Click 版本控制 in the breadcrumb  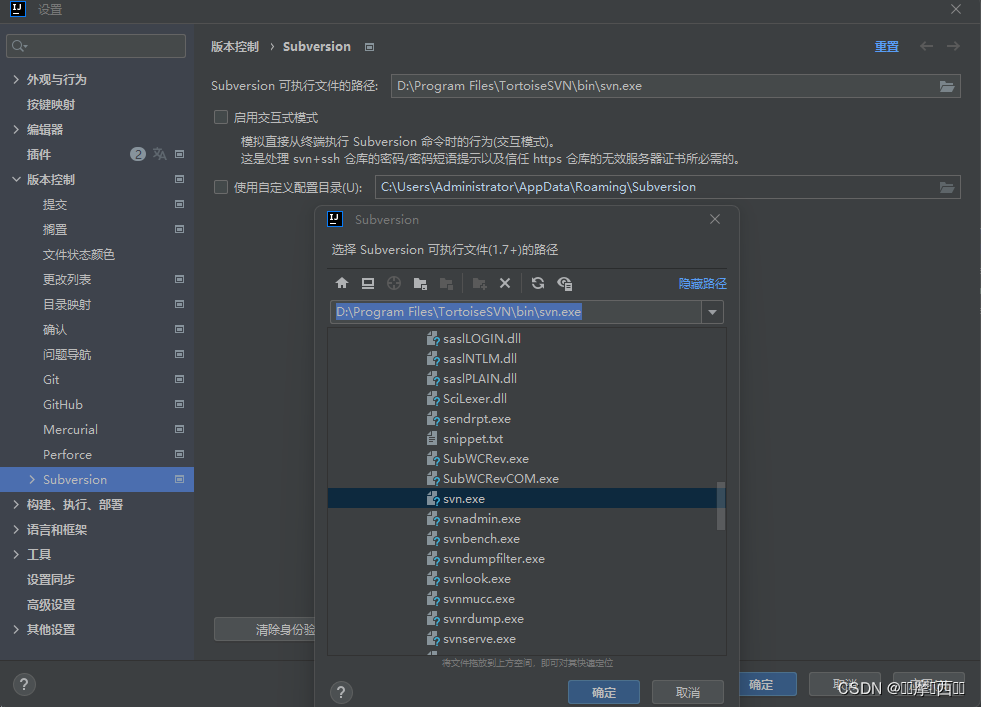click(x=235, y=47)
